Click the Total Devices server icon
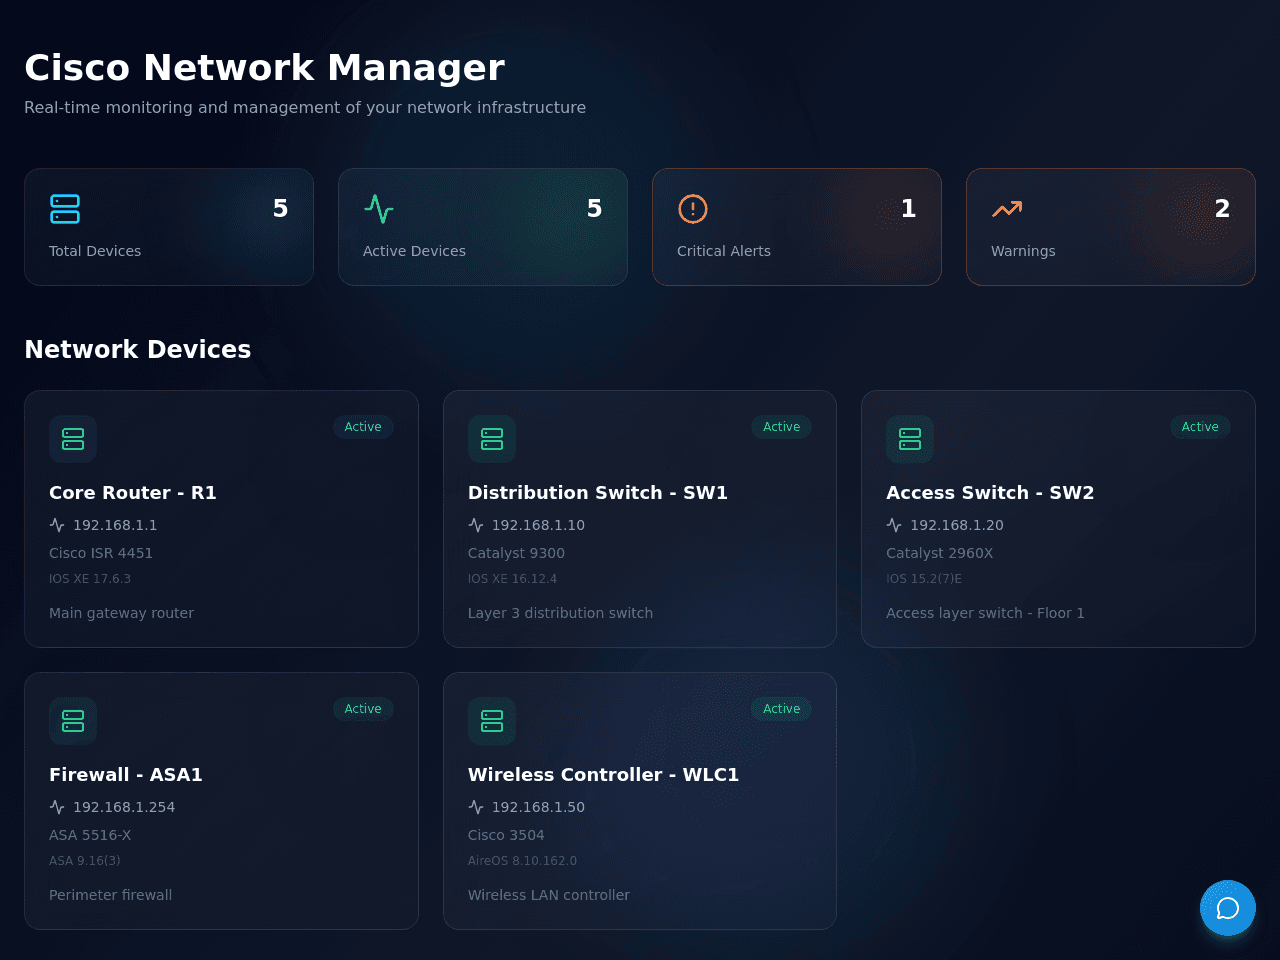1280x960 pixels. (65, 209)
